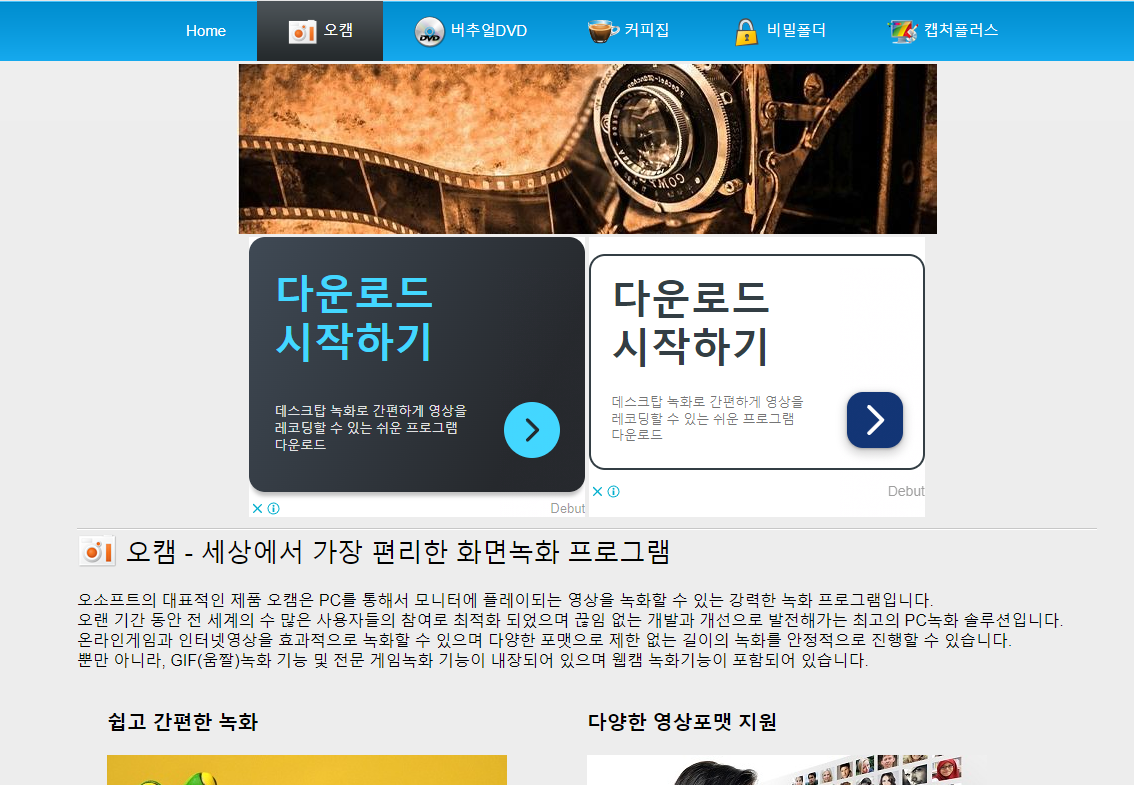Click the oCam logo beside the page heading
The width and height of the screenshot is (1134, 785).
coord(97,551)
